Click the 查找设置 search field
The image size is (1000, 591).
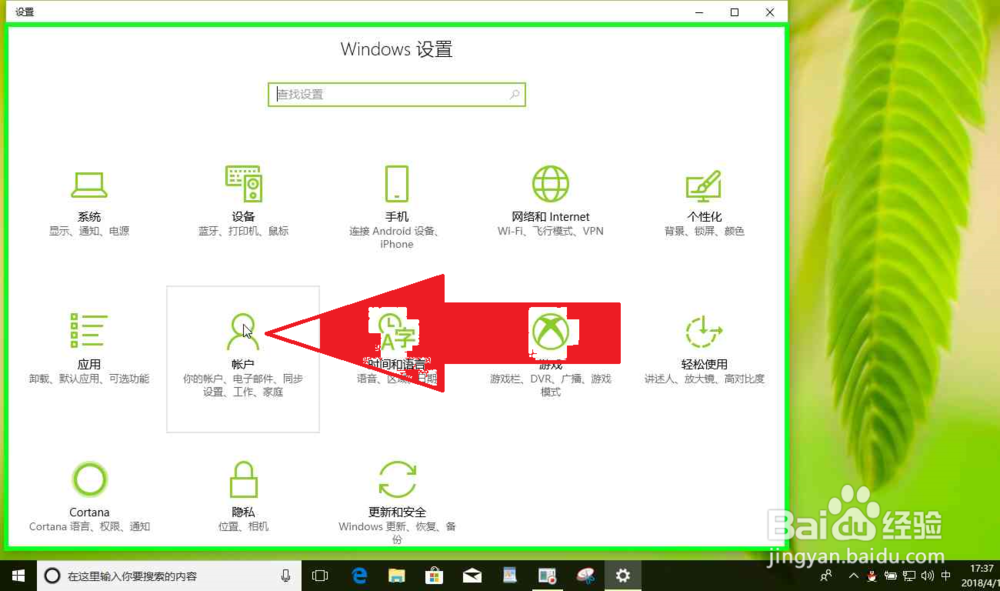pyautogui.click(x=396, y=93)
